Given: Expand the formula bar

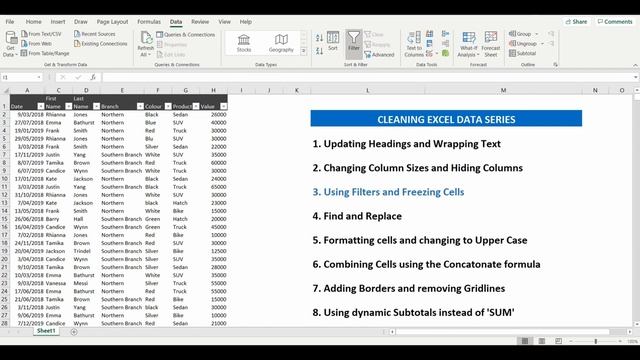Looking at the screenshot, I should coord(636,77).
